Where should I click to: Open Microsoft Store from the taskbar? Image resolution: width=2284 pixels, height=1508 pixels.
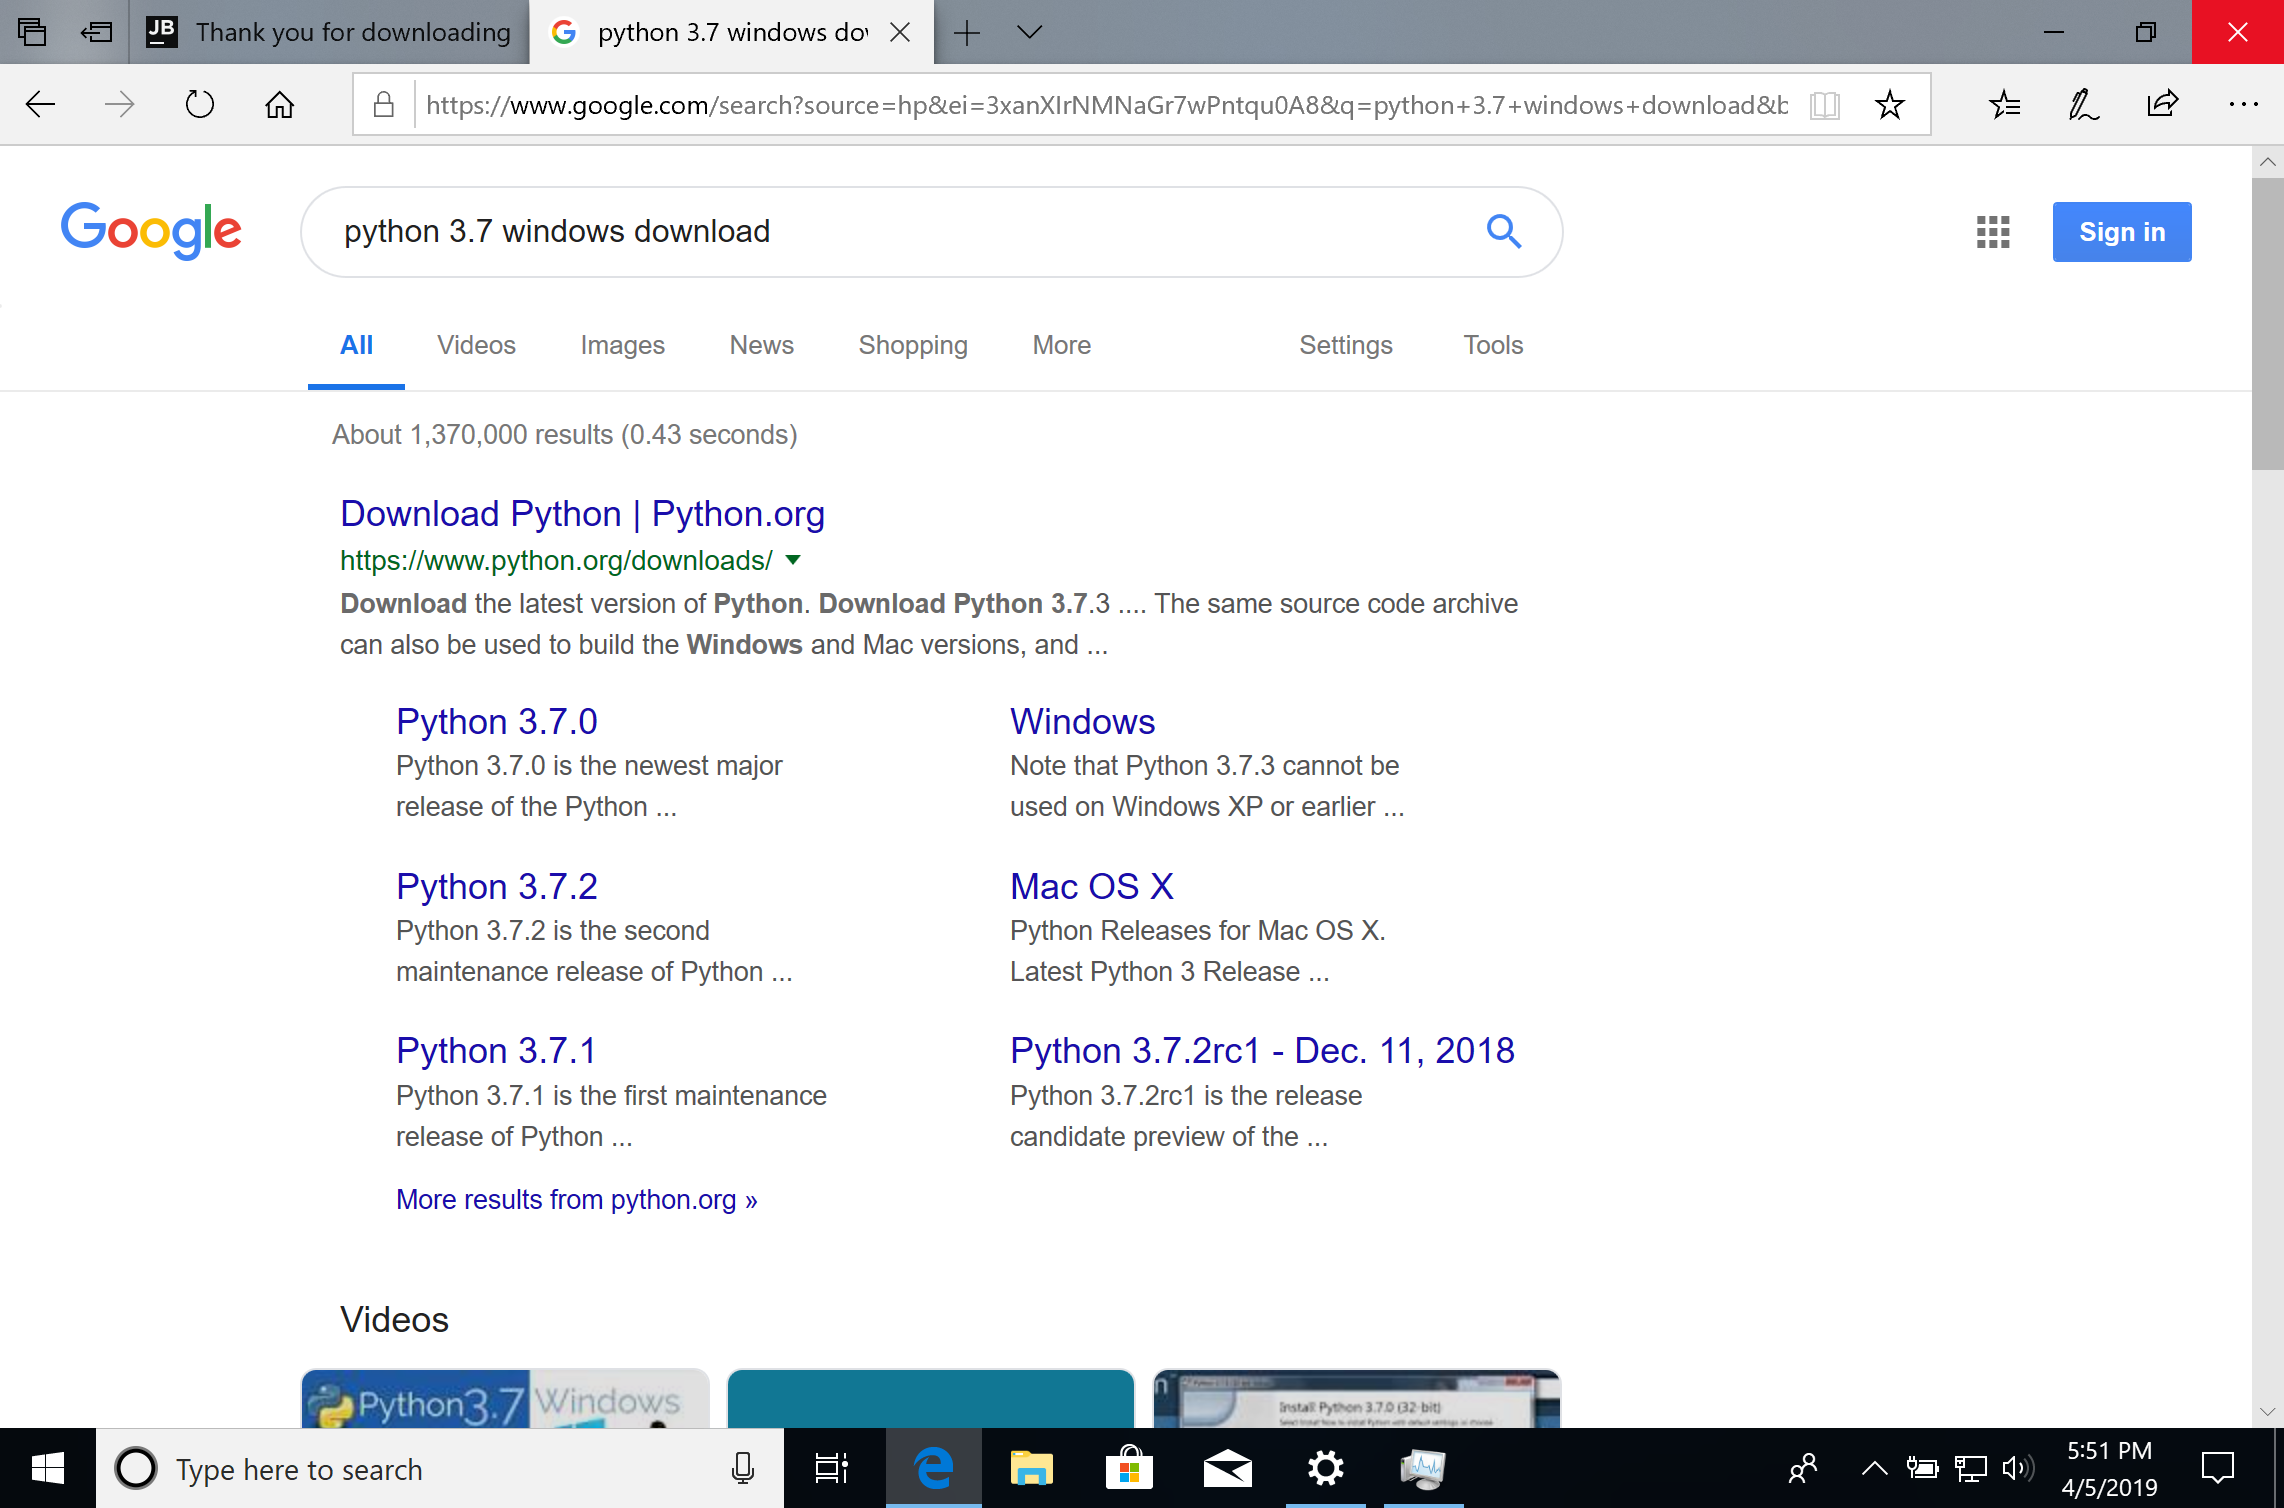(1129, 1468)
